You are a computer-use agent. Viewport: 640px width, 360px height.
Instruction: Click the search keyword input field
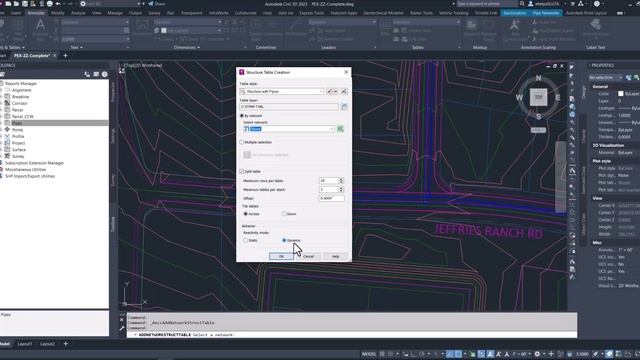click(x=487, y=4)
